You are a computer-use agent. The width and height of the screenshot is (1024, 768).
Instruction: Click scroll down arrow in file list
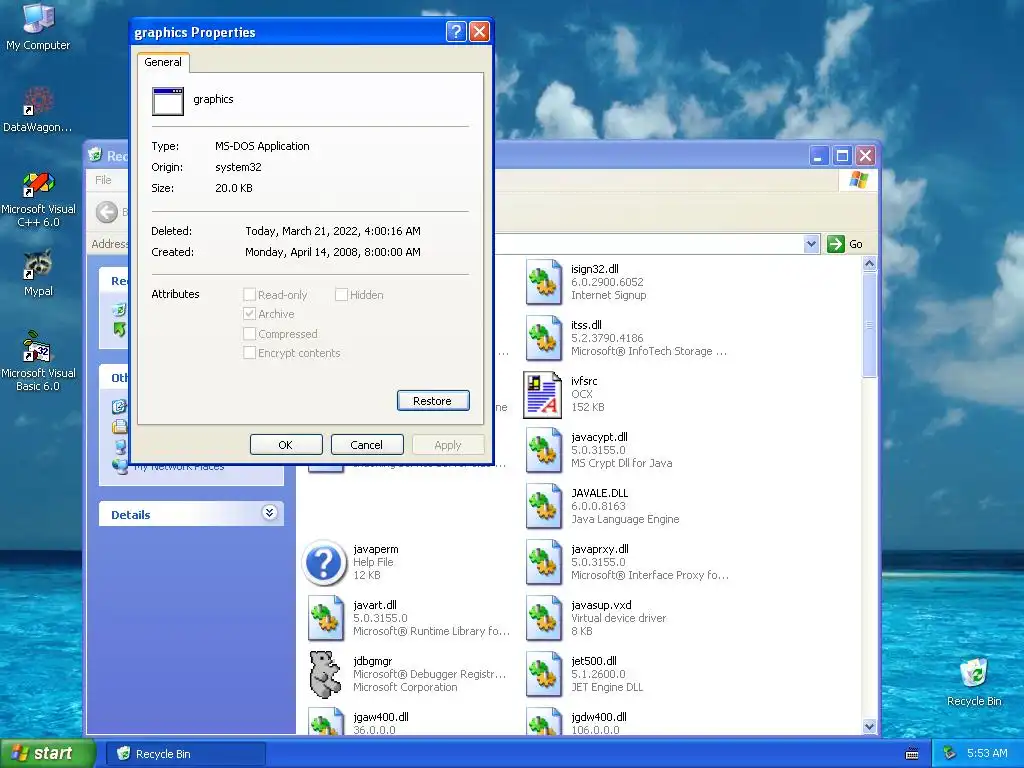pos(869,726)
